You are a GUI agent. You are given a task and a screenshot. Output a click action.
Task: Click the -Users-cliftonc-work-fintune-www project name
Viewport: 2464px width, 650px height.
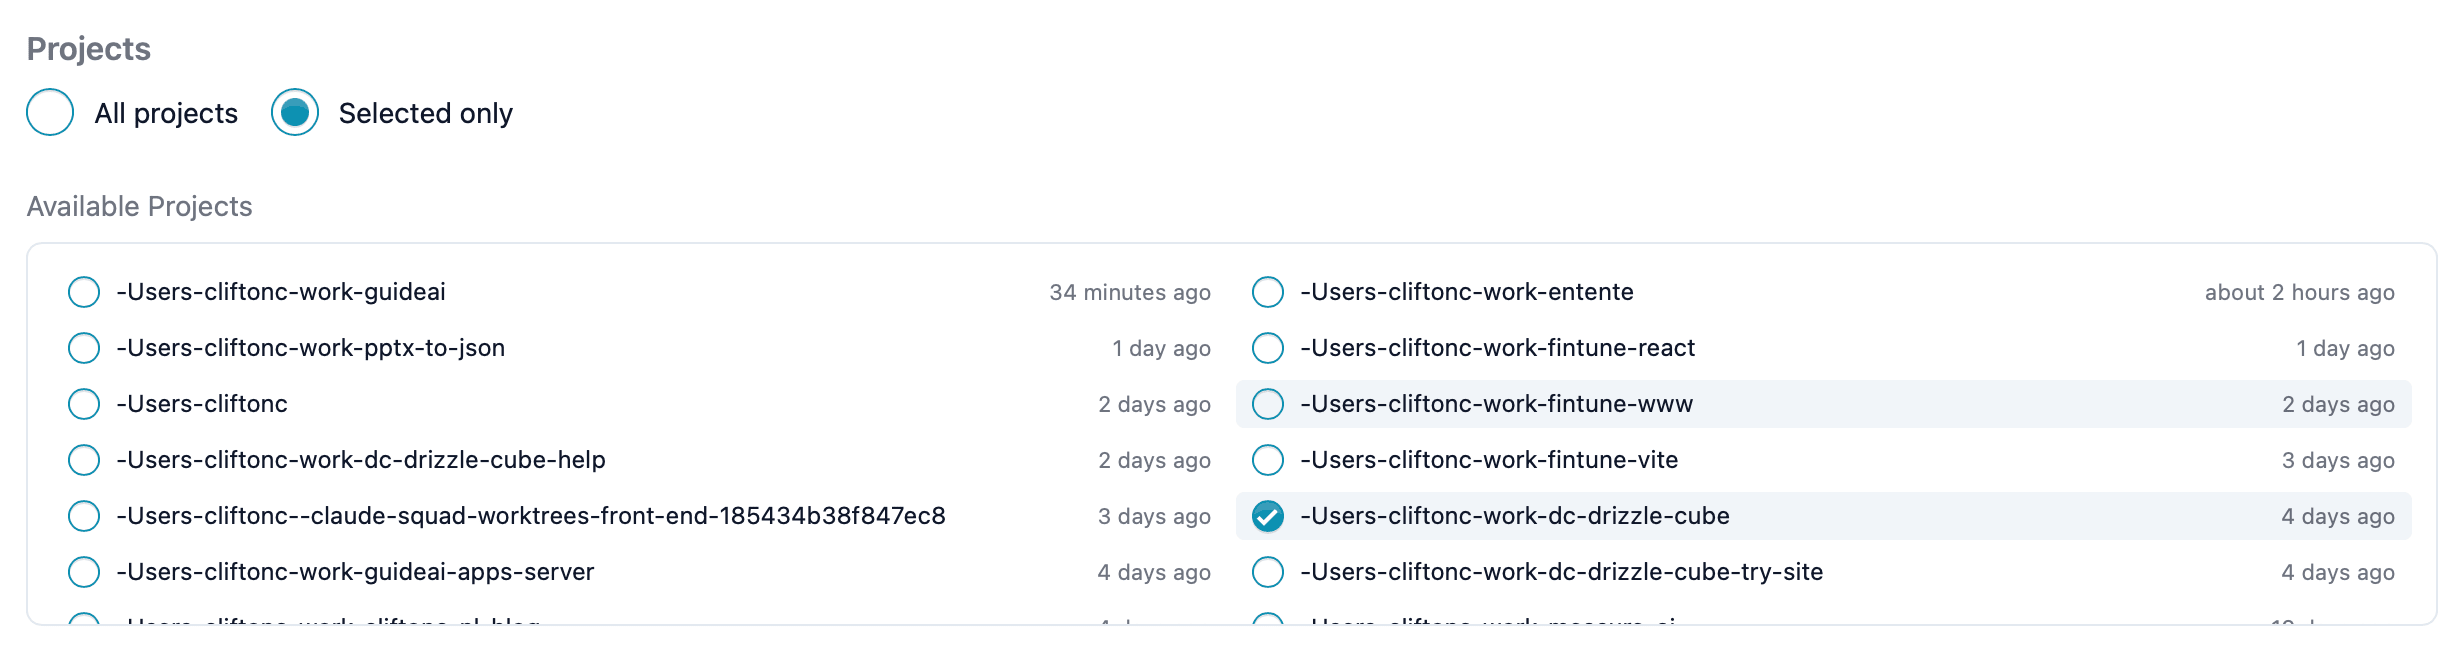click(x=1496, y=404)
